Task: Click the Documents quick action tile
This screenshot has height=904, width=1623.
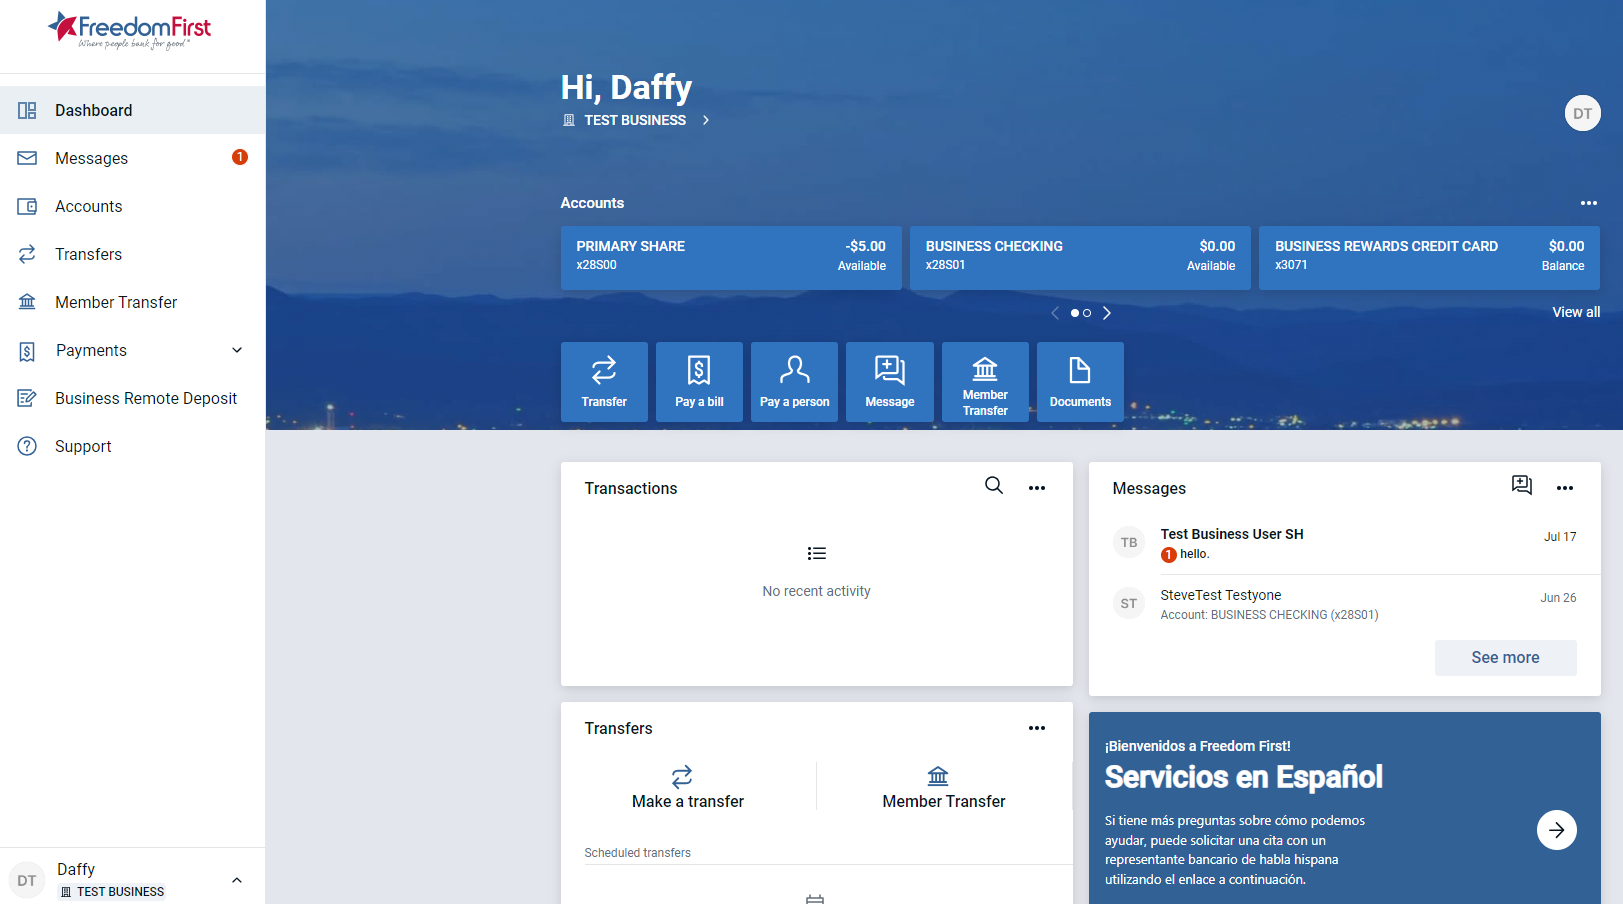Action: (1080, 382)
